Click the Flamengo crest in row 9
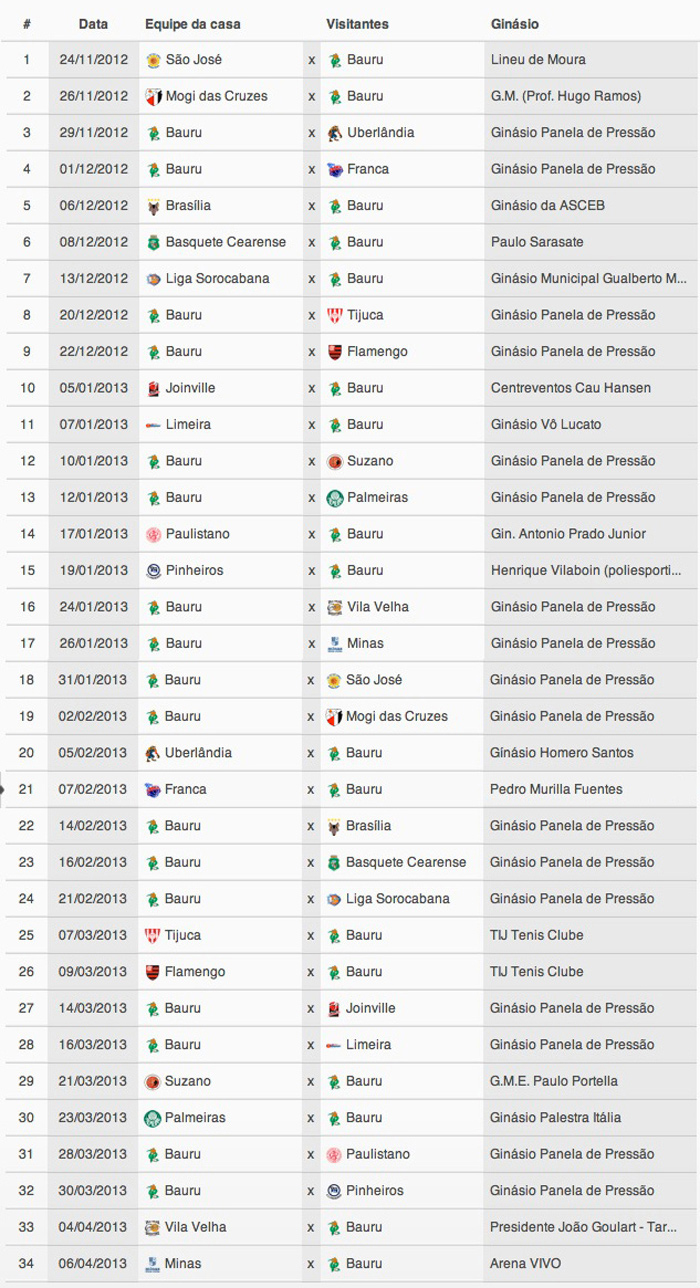This screenshot has width=700, height=1288. [x=335, y=352]
